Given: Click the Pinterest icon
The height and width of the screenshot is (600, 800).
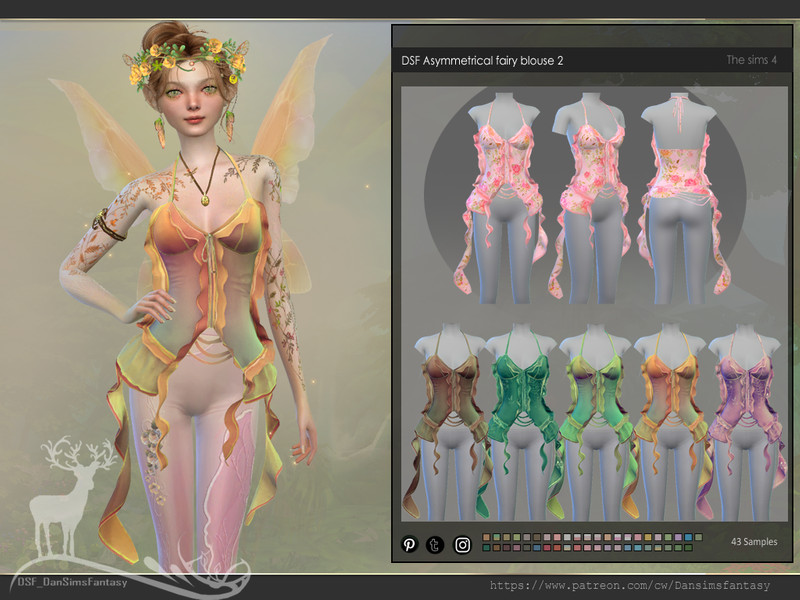Looking at the screenshot, I should [x=410, y=545].
